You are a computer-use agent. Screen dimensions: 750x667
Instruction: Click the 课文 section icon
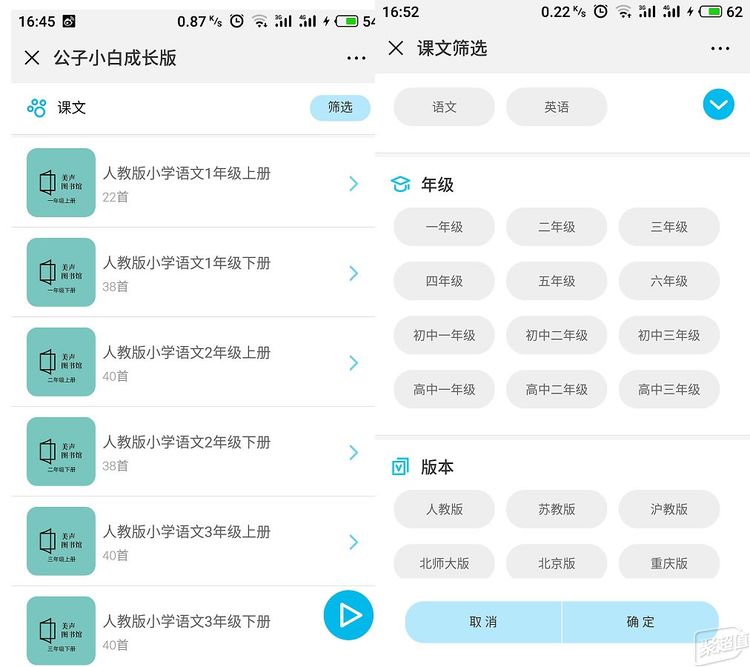[37, 108]
